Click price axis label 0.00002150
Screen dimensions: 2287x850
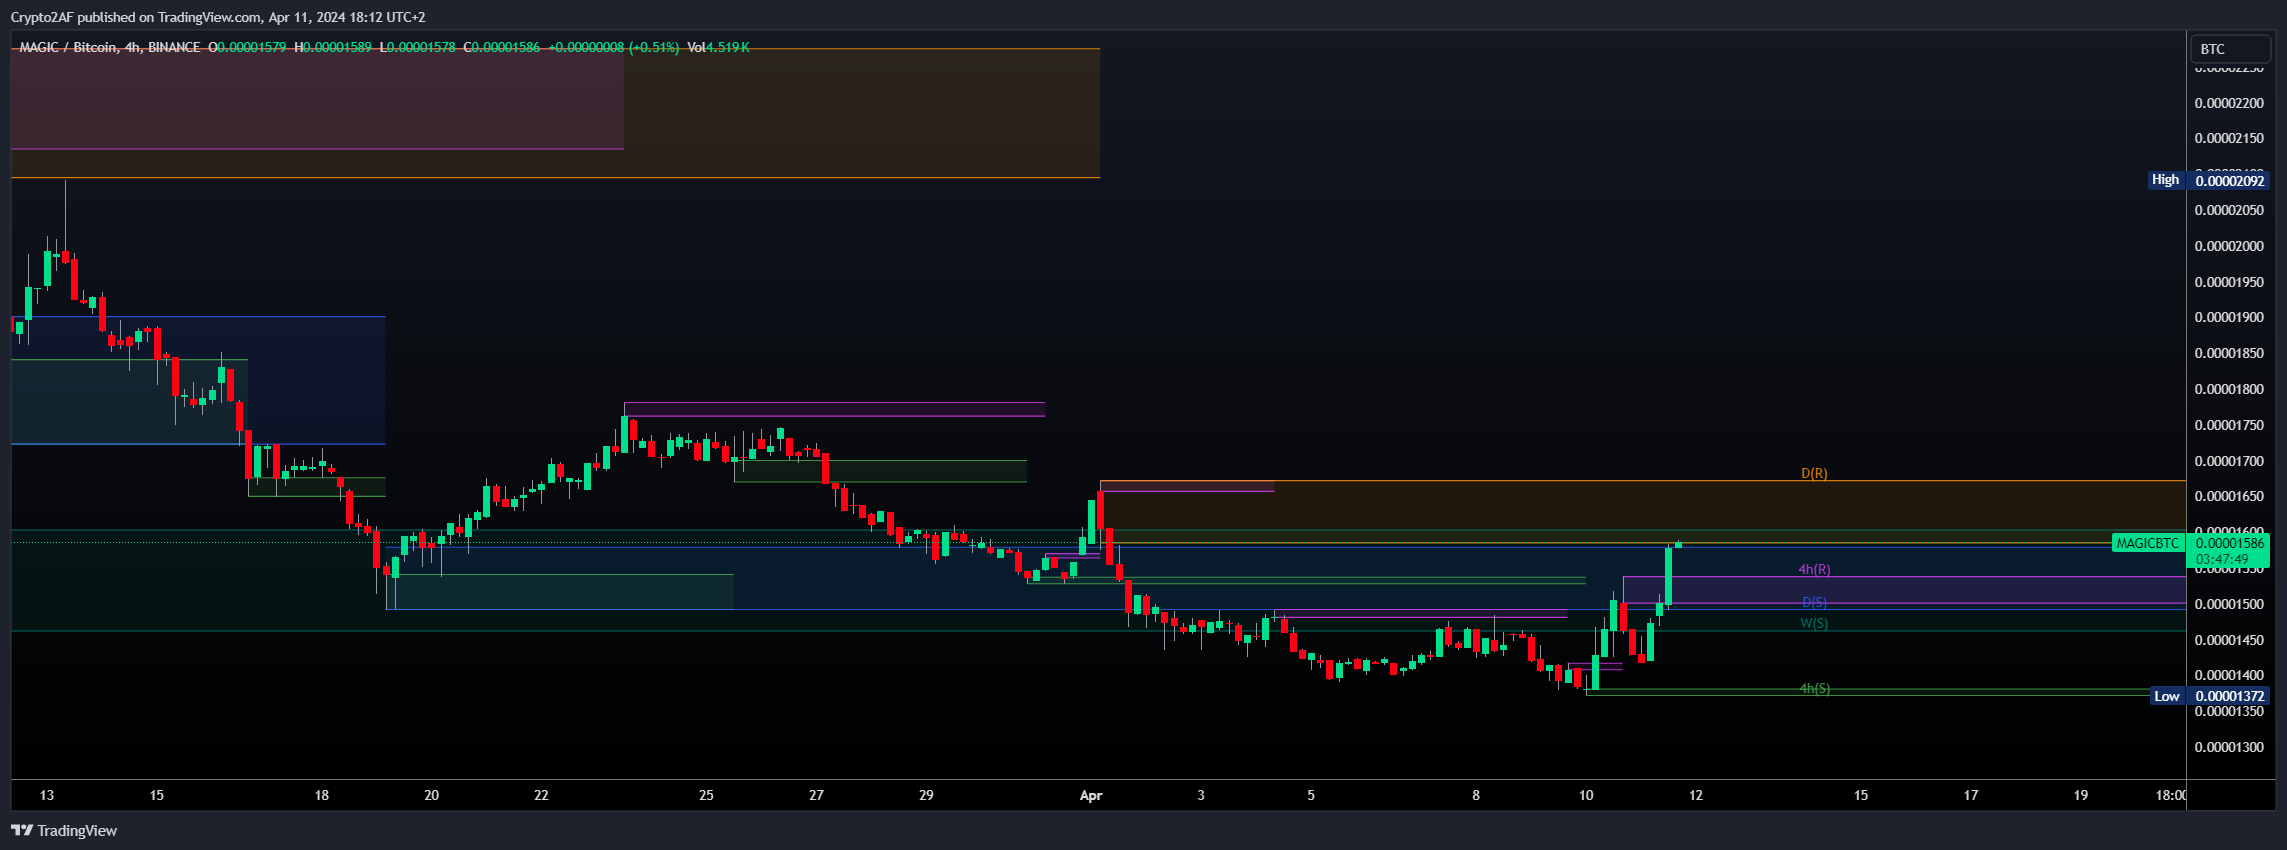coord(2229,138)
